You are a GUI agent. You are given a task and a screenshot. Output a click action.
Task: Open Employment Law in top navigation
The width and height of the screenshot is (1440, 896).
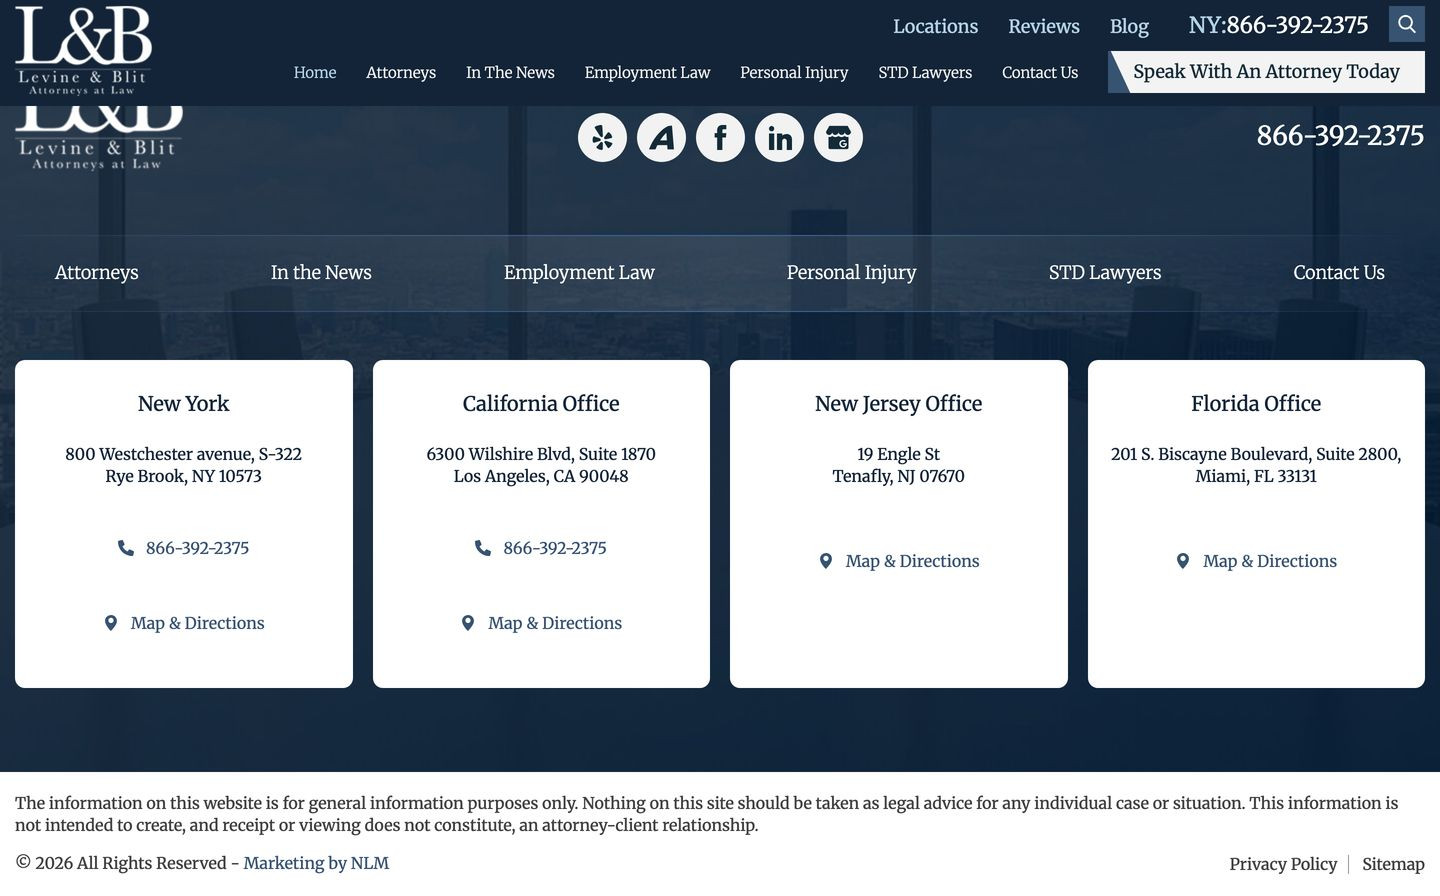(x=647, y=72)
